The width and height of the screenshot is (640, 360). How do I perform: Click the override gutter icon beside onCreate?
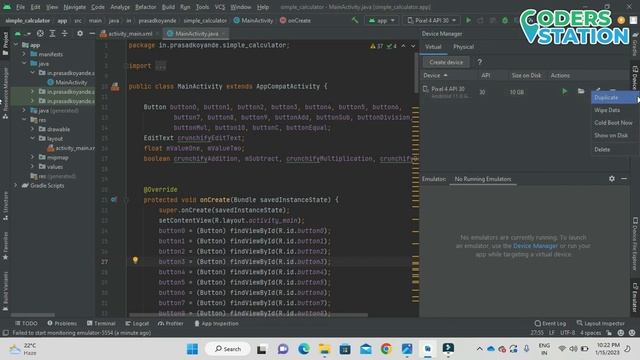[114, 200]
